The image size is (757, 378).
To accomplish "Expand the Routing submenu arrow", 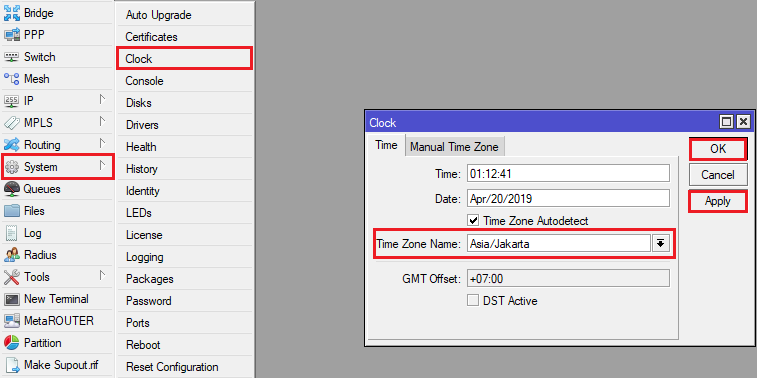I will point(102,143).
